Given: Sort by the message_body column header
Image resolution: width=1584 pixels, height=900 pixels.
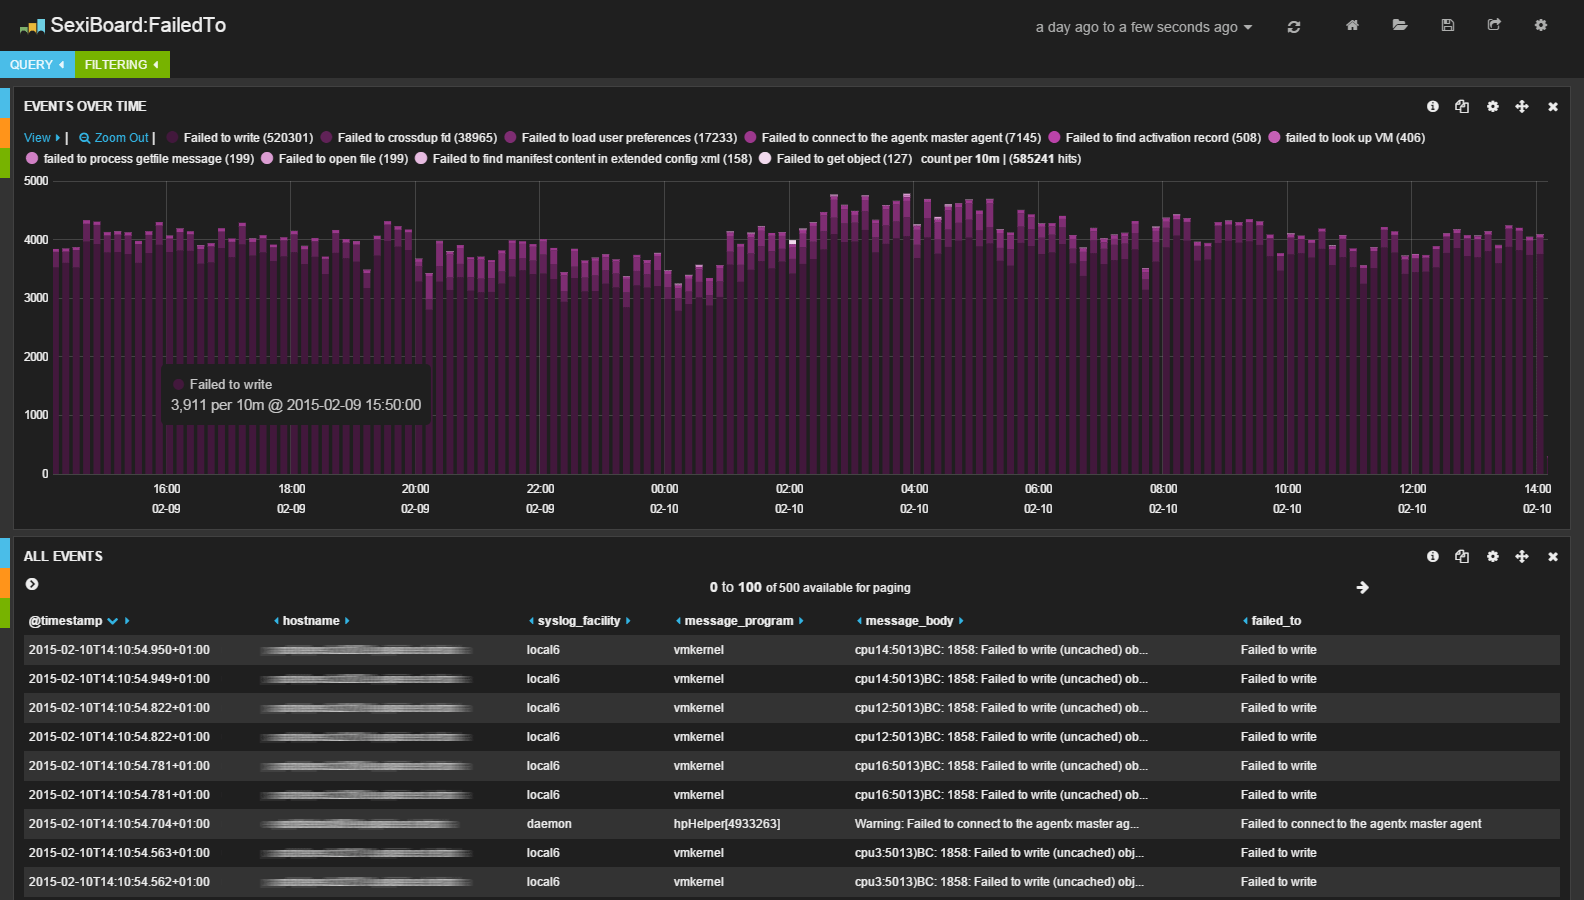Looking at the screenshot, I should (x=909, y=621).
